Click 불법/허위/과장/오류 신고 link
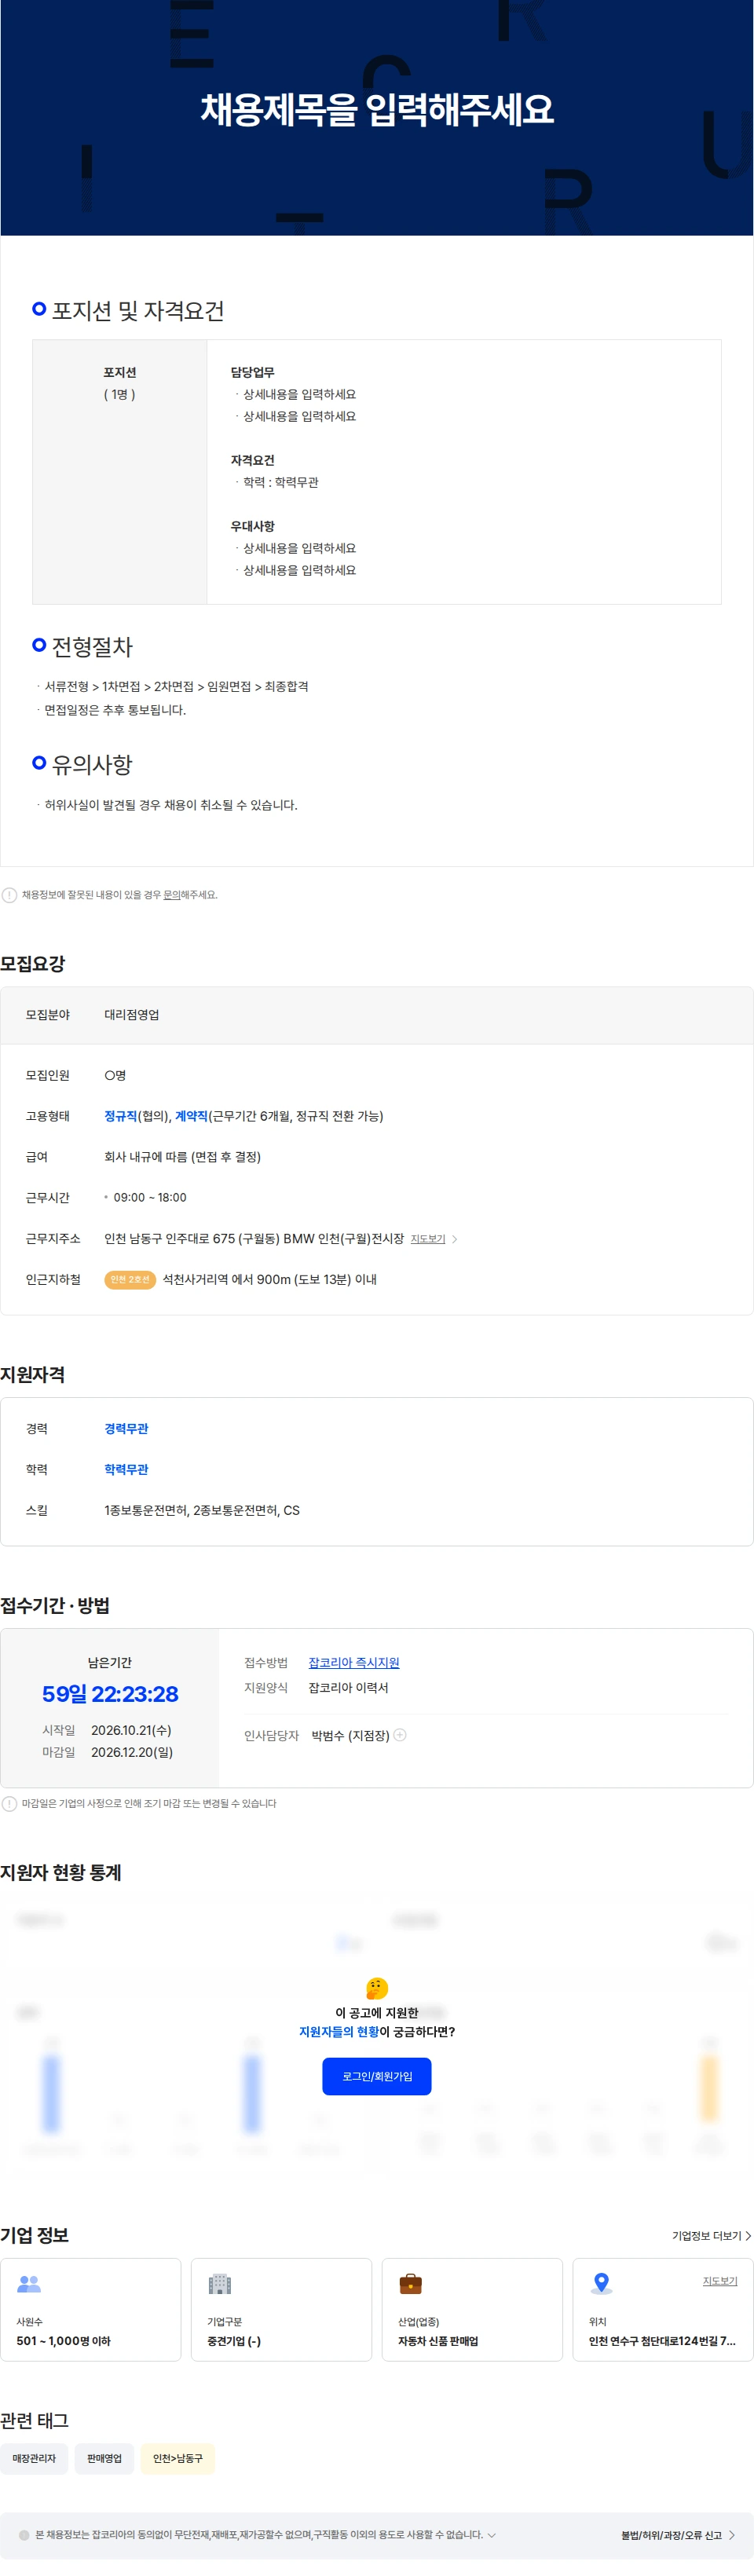Image resolution: width=754 pixels, height=2576 pixels. (x=670, y=2535)
